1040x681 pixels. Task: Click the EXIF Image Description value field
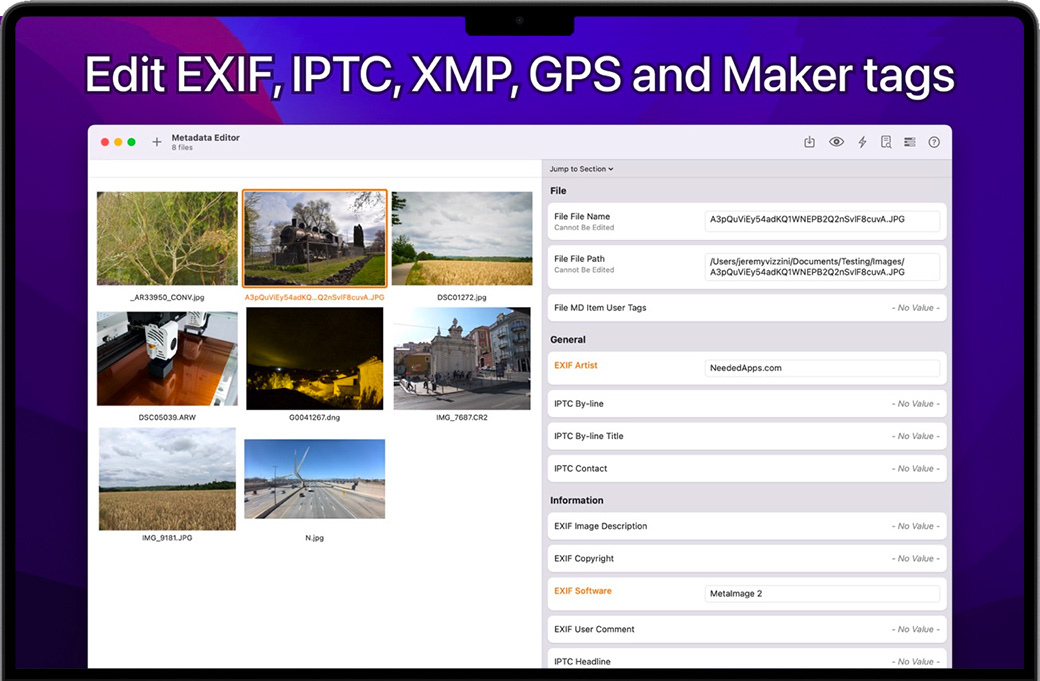click(x=822, y=527)
